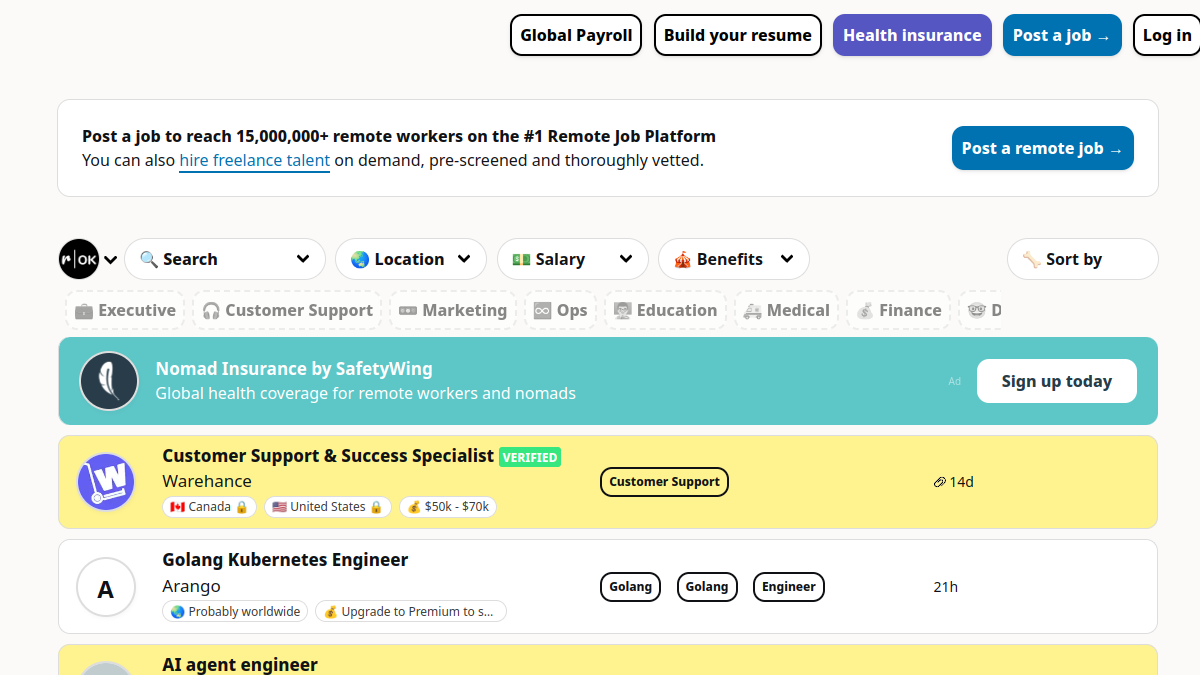This screenshot has width=1200, height=675.
Task: Click Sign up today button
Action: (x=1057, y=381)
